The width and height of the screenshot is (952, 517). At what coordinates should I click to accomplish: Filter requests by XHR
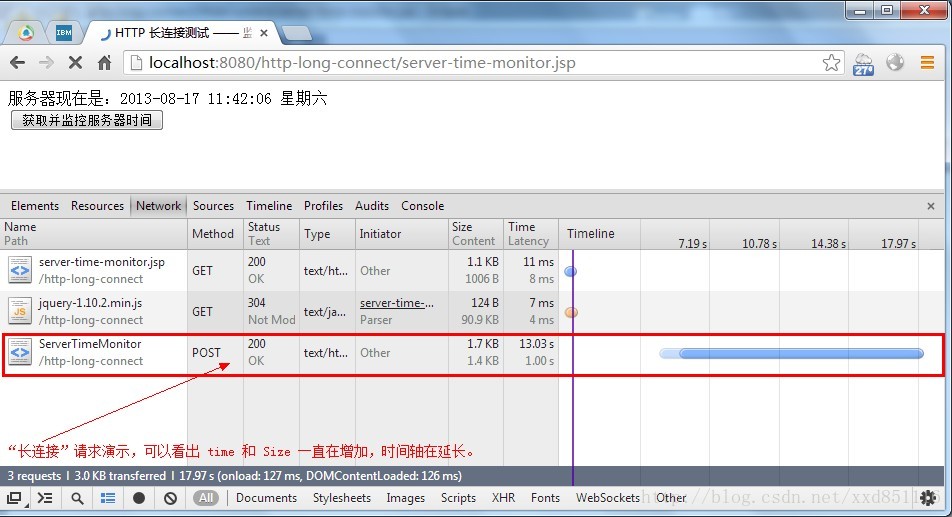503,498
